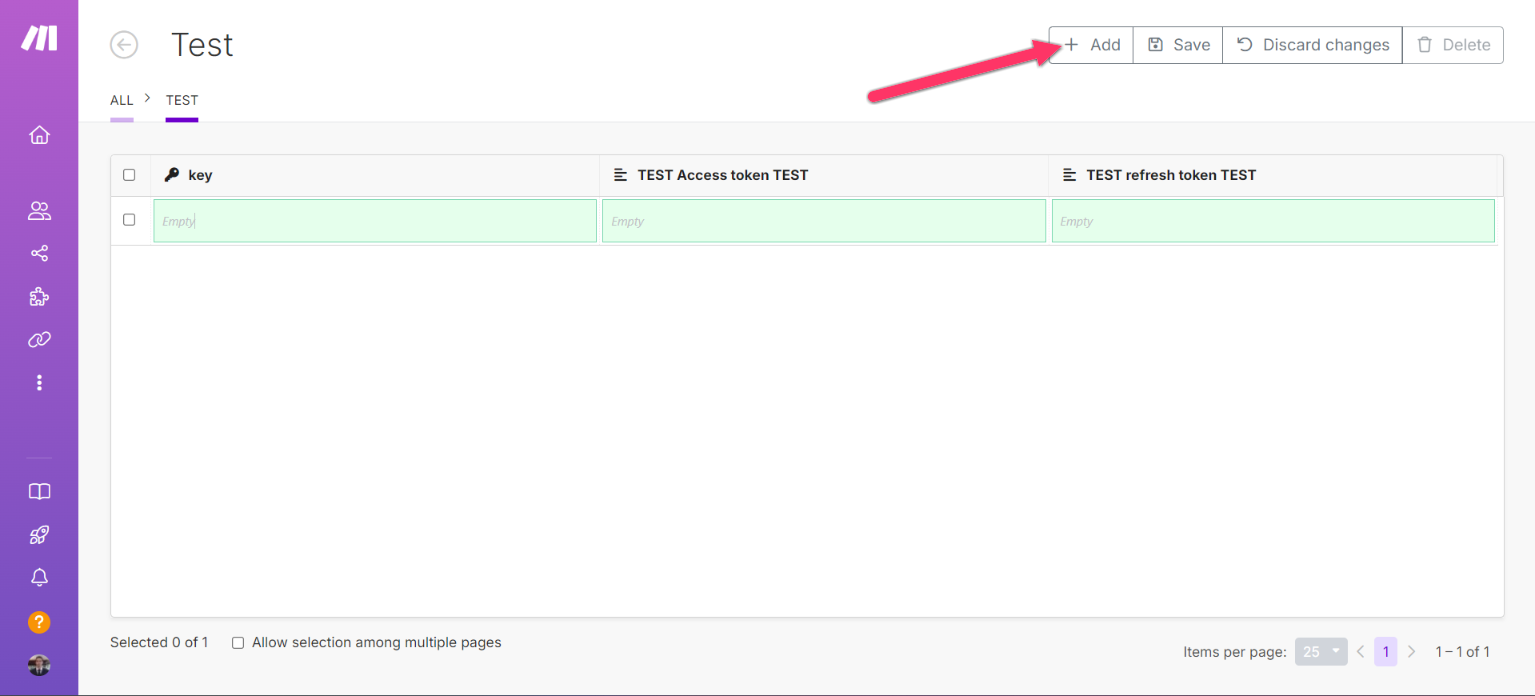The height and width of the screenshot is (696, 1535).
Task: Open the orange Help question mark icon
Action: coord(39,622)
